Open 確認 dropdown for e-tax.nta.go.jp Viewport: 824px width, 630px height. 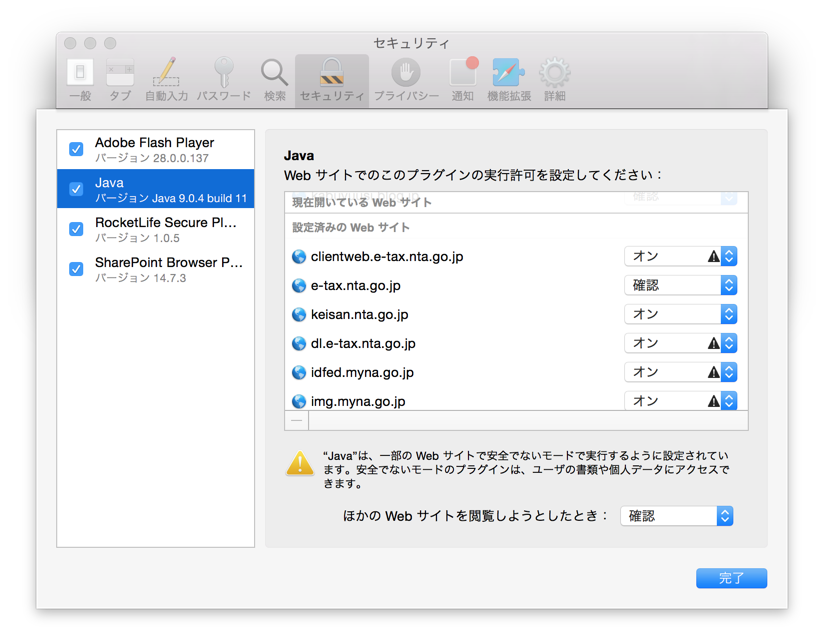click(x=681, y=285)
